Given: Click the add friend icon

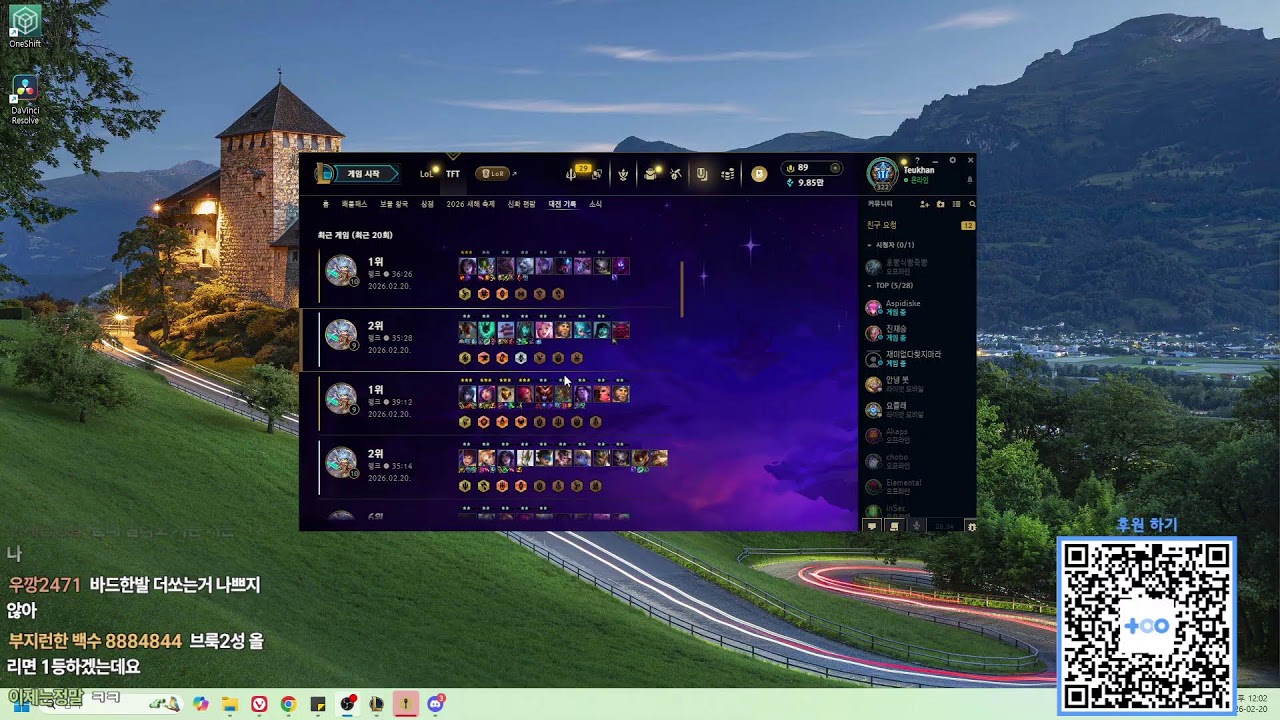Looking at the screenshot, I should pyautogui.click(x=924, y=204).
